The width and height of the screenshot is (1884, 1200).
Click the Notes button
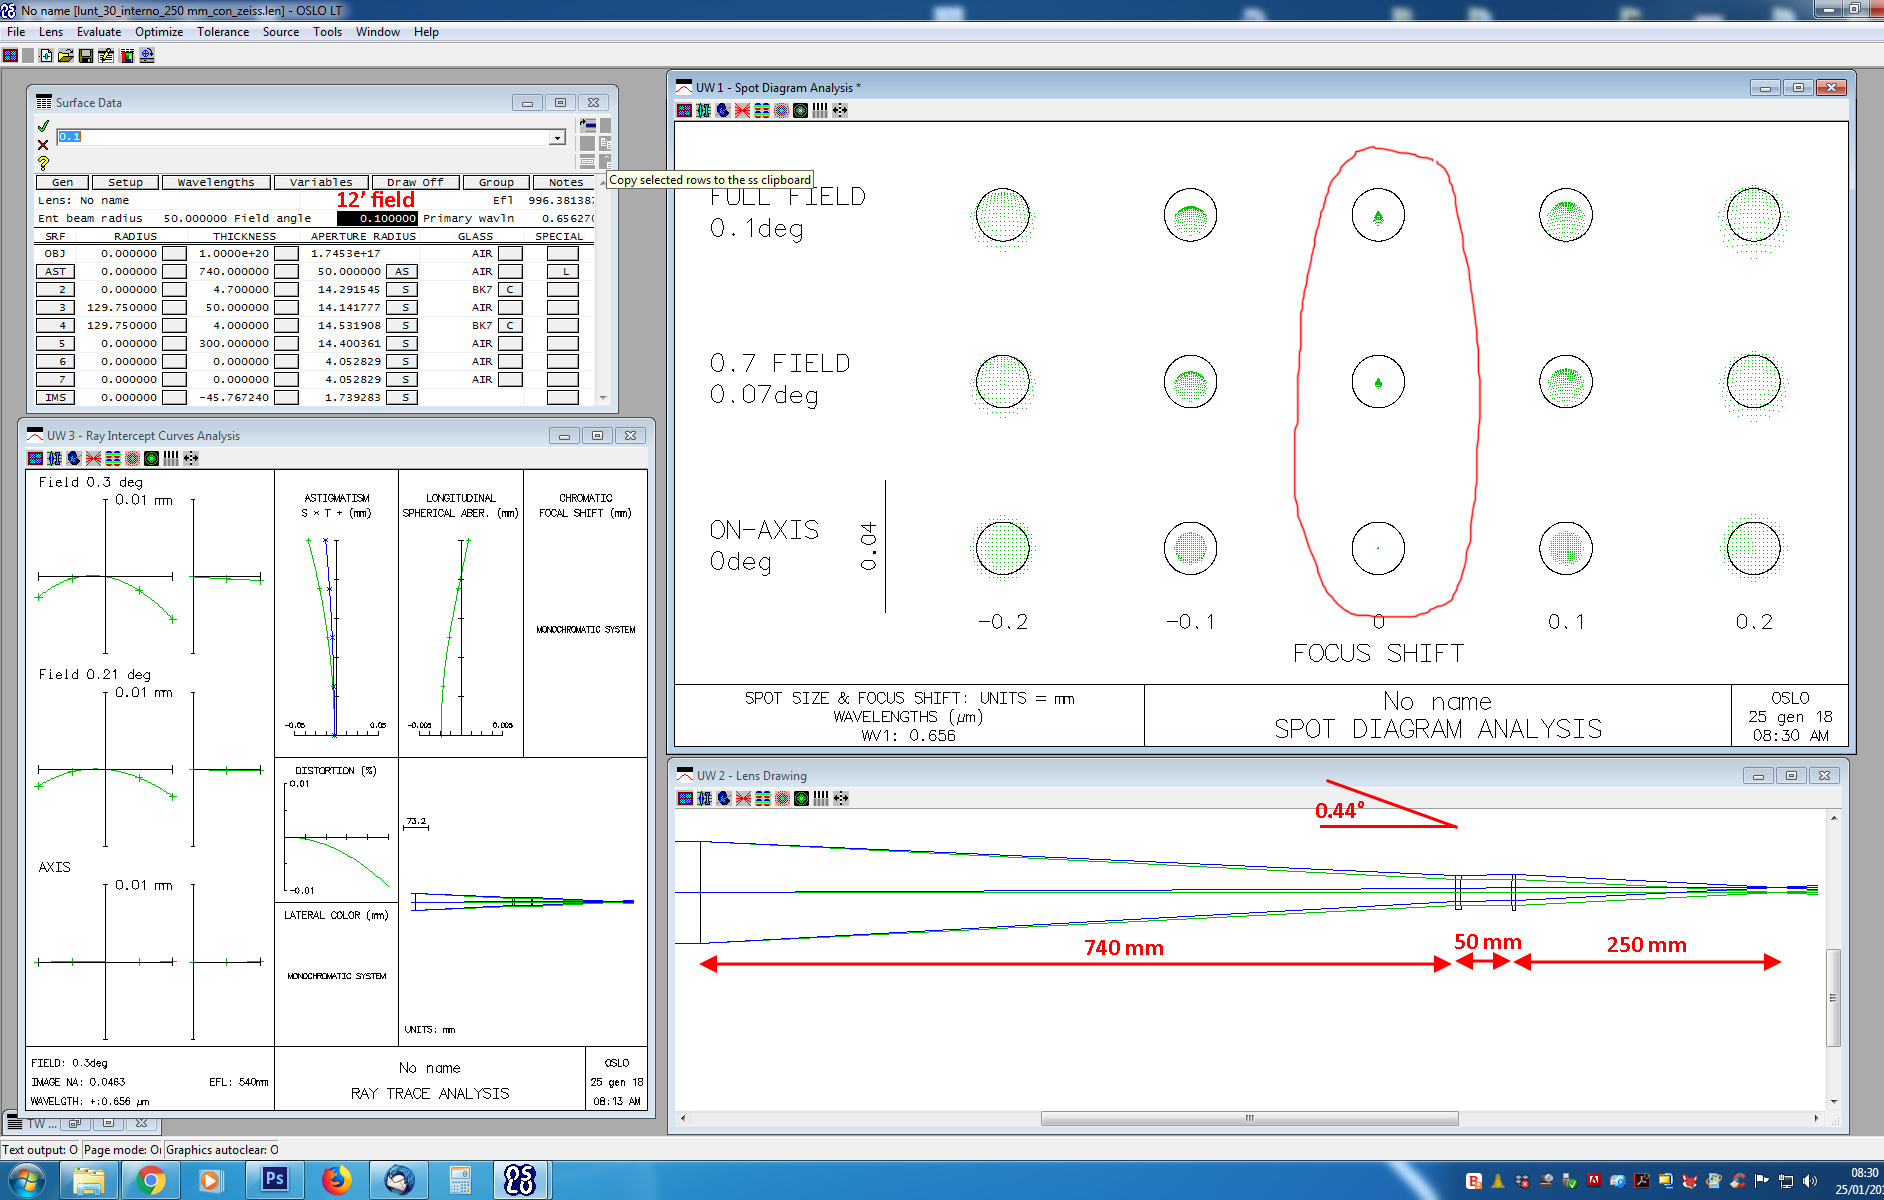565,182
